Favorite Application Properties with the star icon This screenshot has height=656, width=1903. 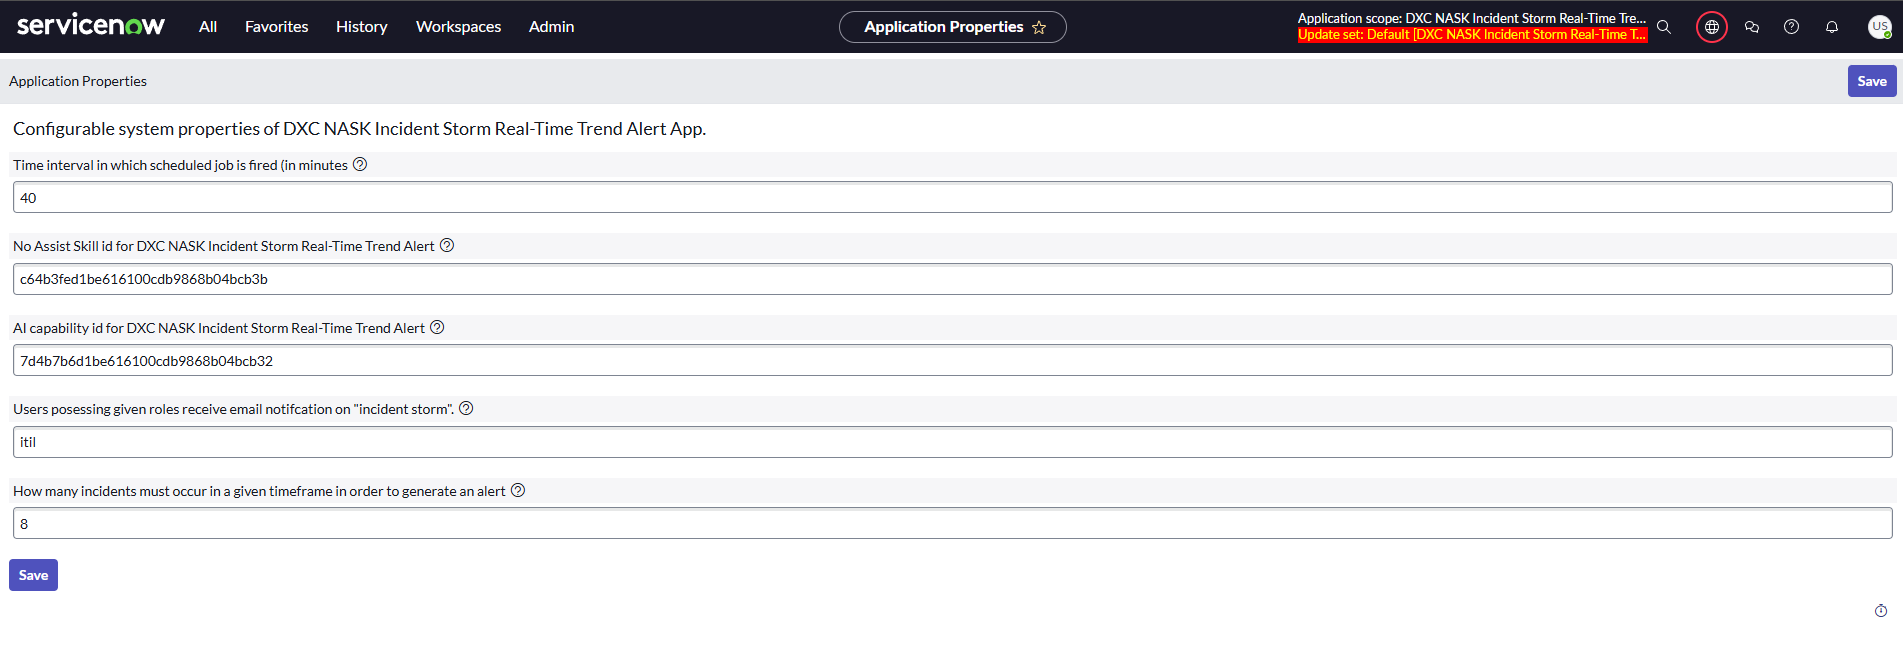[1039, 28]
